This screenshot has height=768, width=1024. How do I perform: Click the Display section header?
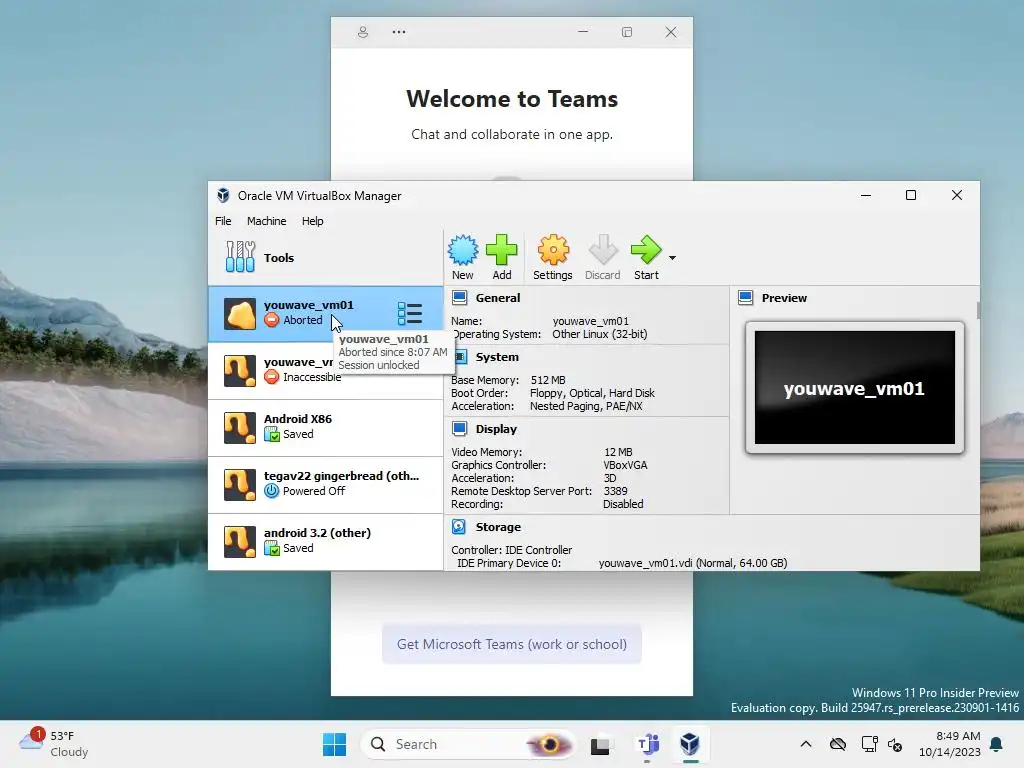coord(496,429)
